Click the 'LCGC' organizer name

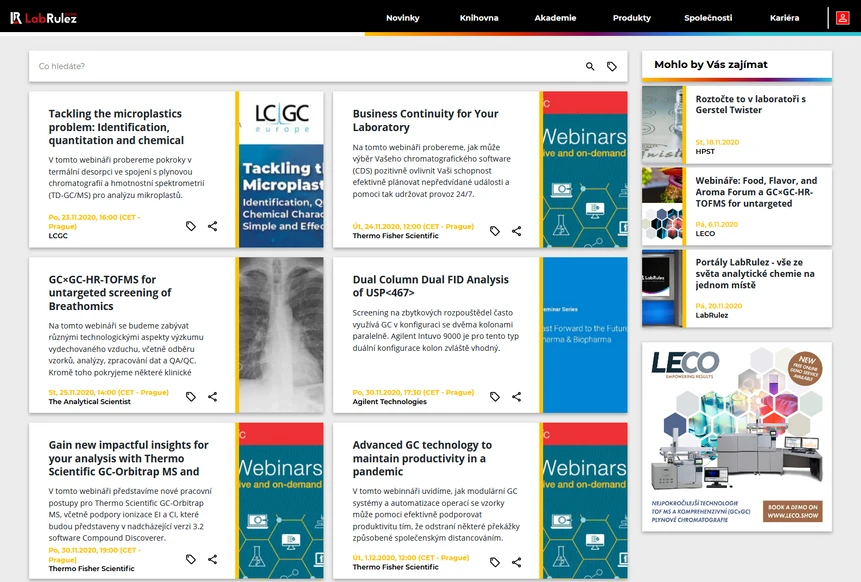pyautogui.click(x=58, y=236)
